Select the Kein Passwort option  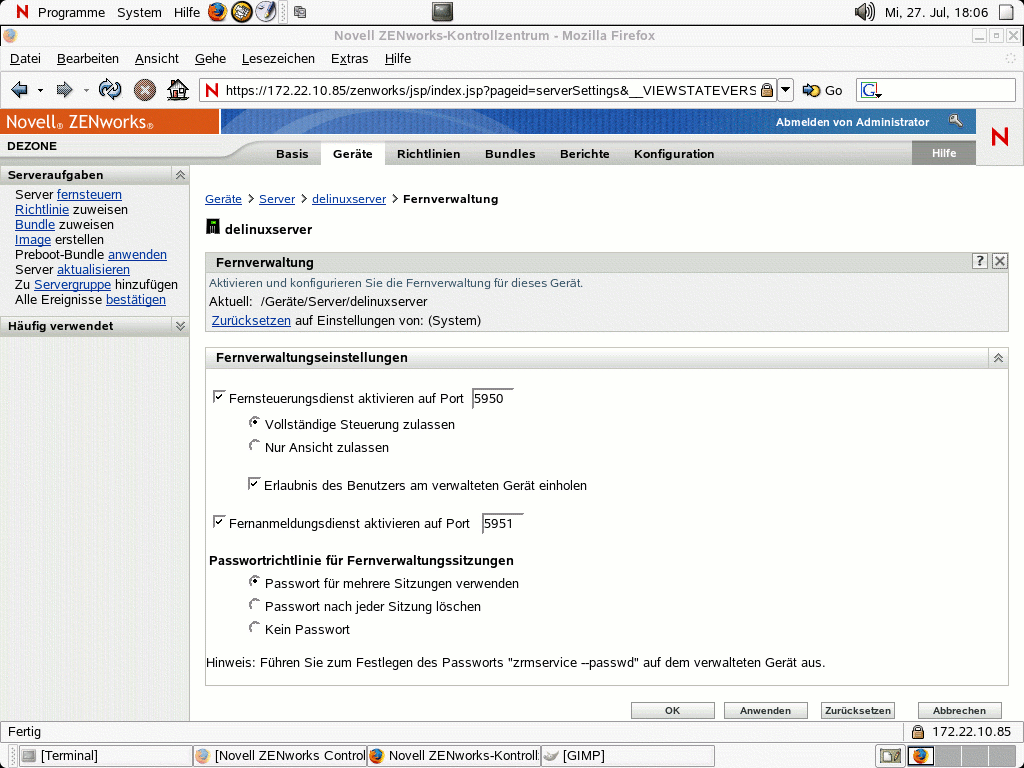click(255, 628)
